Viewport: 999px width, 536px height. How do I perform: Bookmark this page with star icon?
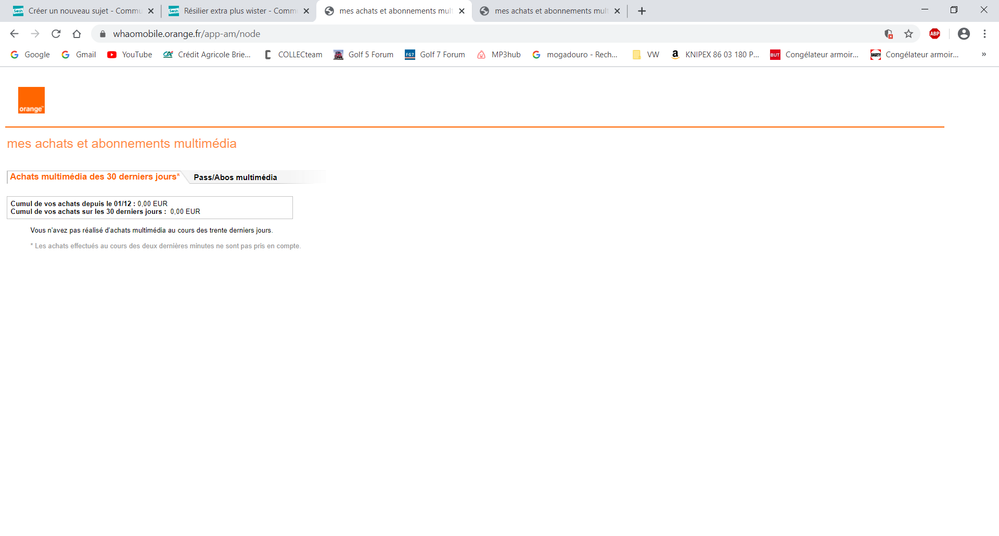click(x=909, y=34)
